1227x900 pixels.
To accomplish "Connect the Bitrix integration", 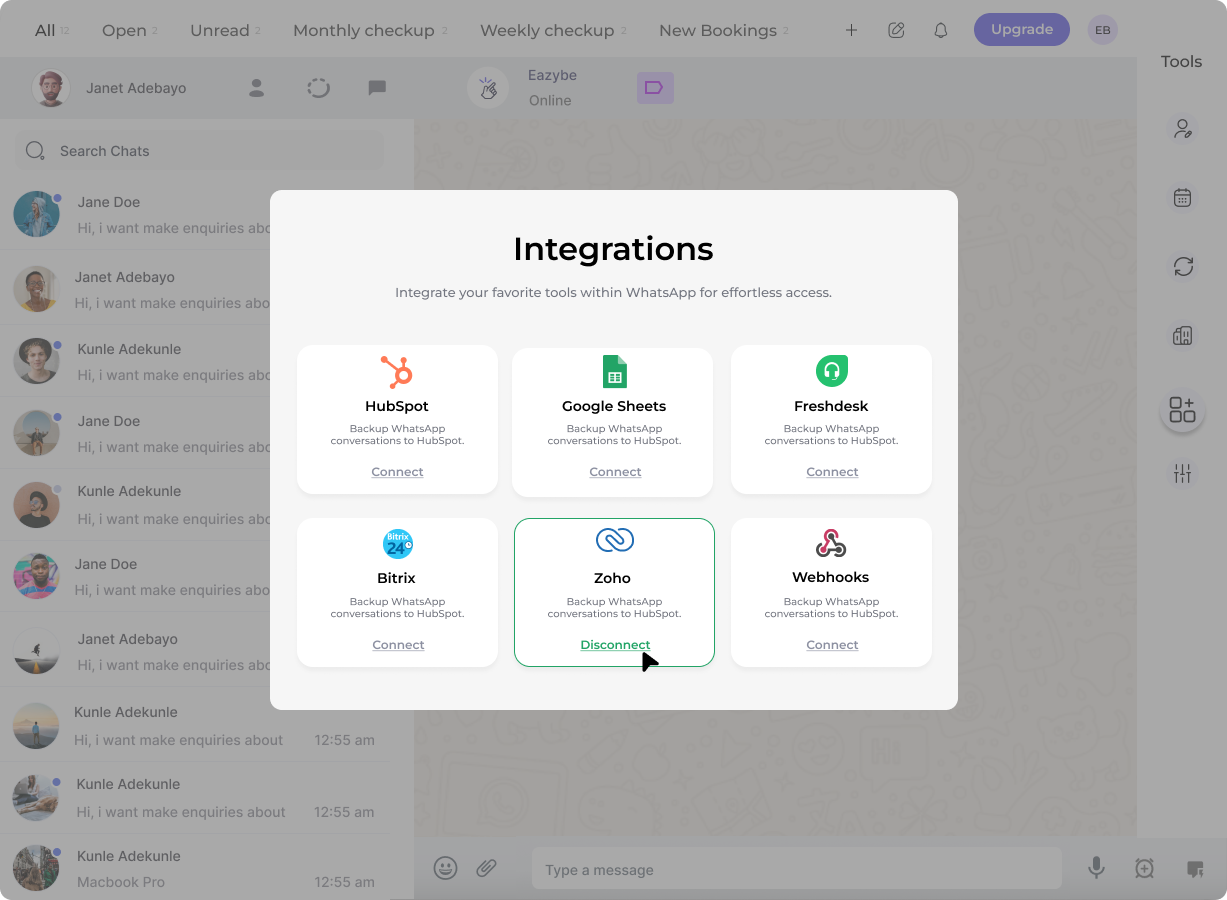I will (x=398, y=645).
